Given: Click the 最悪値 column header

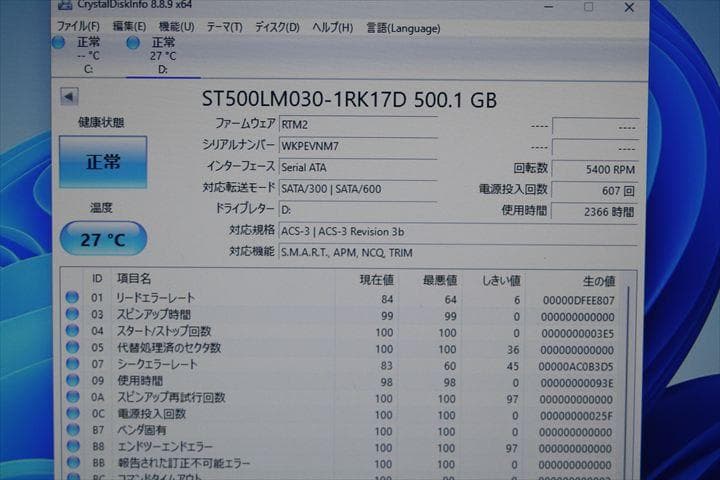Looking at the screenshot, I should tap(439, 280).
